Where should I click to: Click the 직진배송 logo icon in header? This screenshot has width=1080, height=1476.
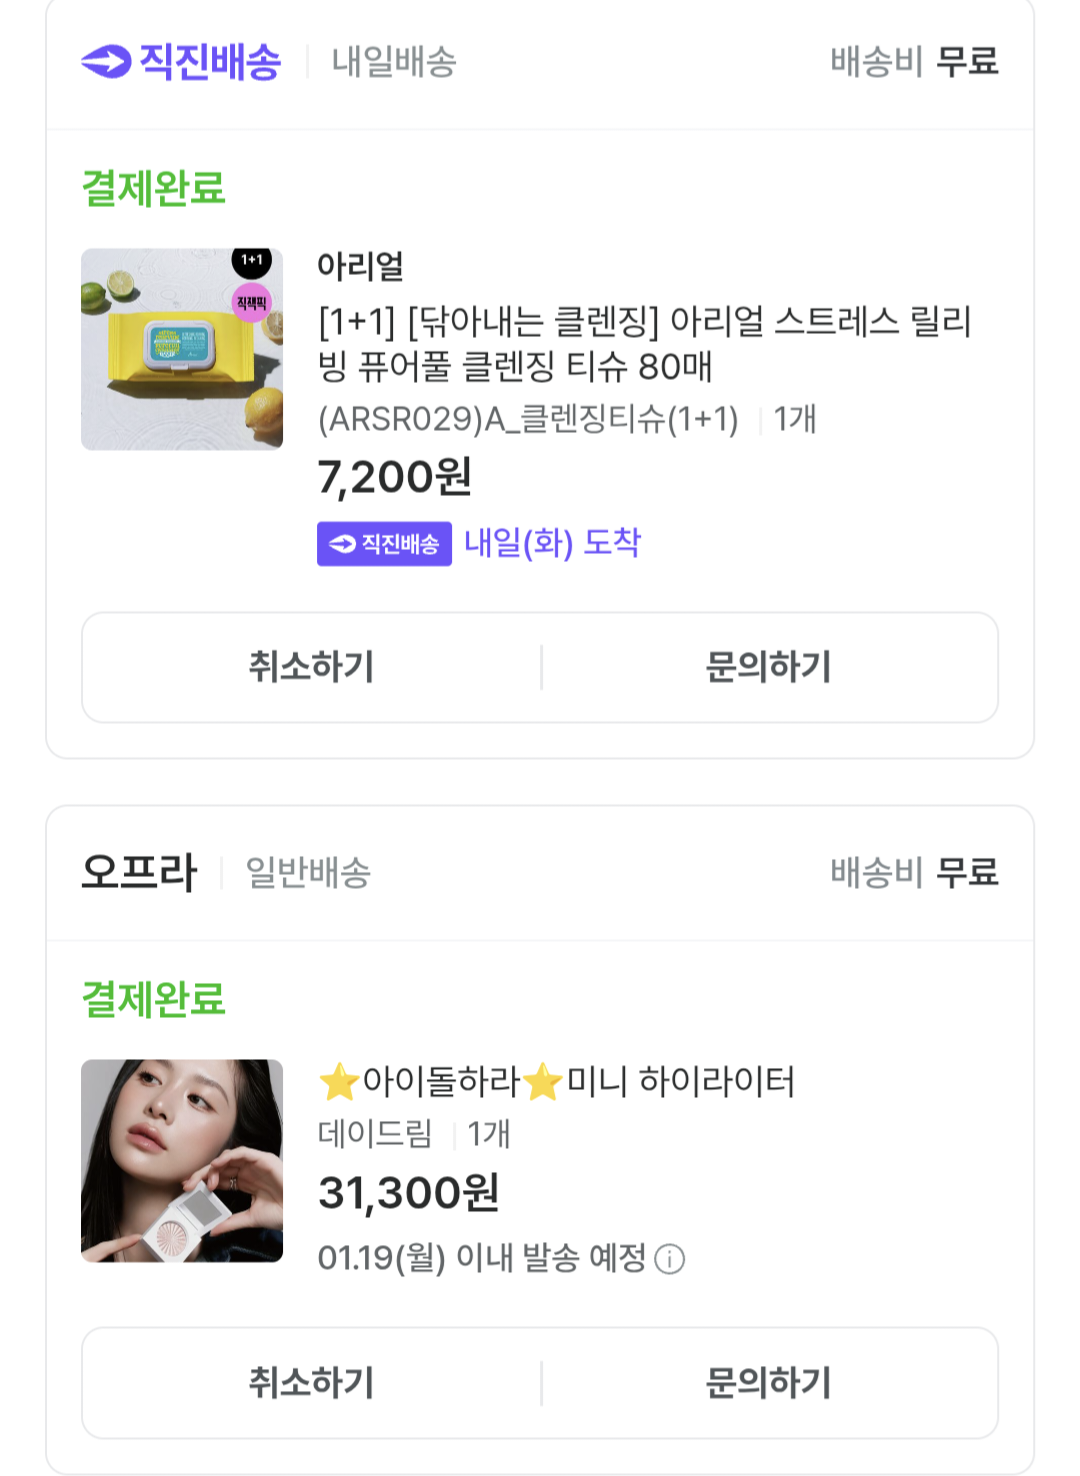pyautogui.click(x=106, y=62)
